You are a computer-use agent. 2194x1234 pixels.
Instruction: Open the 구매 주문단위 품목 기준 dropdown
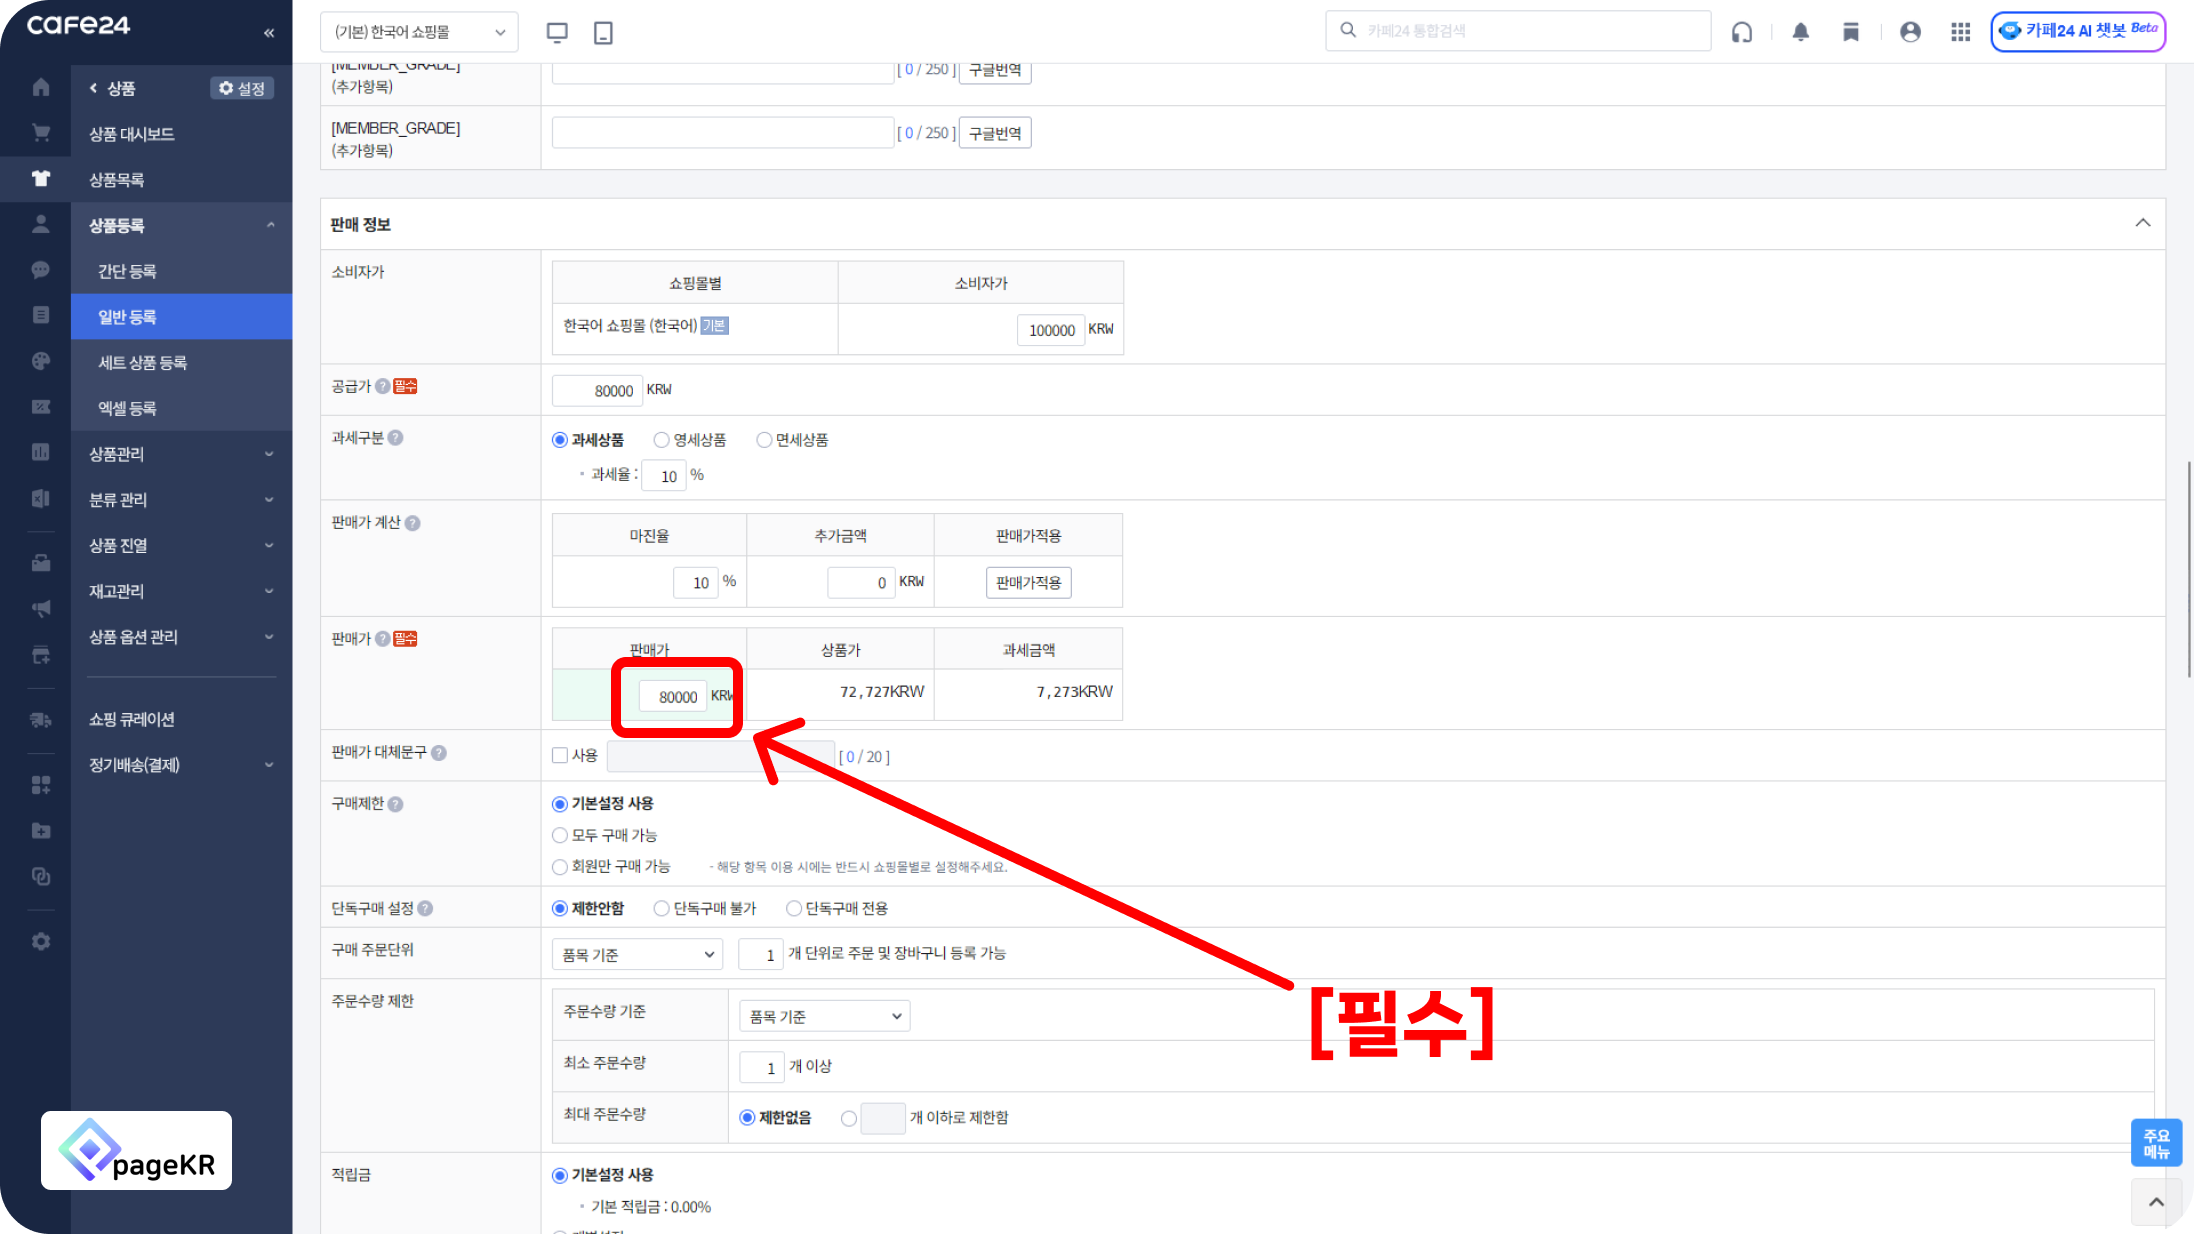[x=637, y=954]
